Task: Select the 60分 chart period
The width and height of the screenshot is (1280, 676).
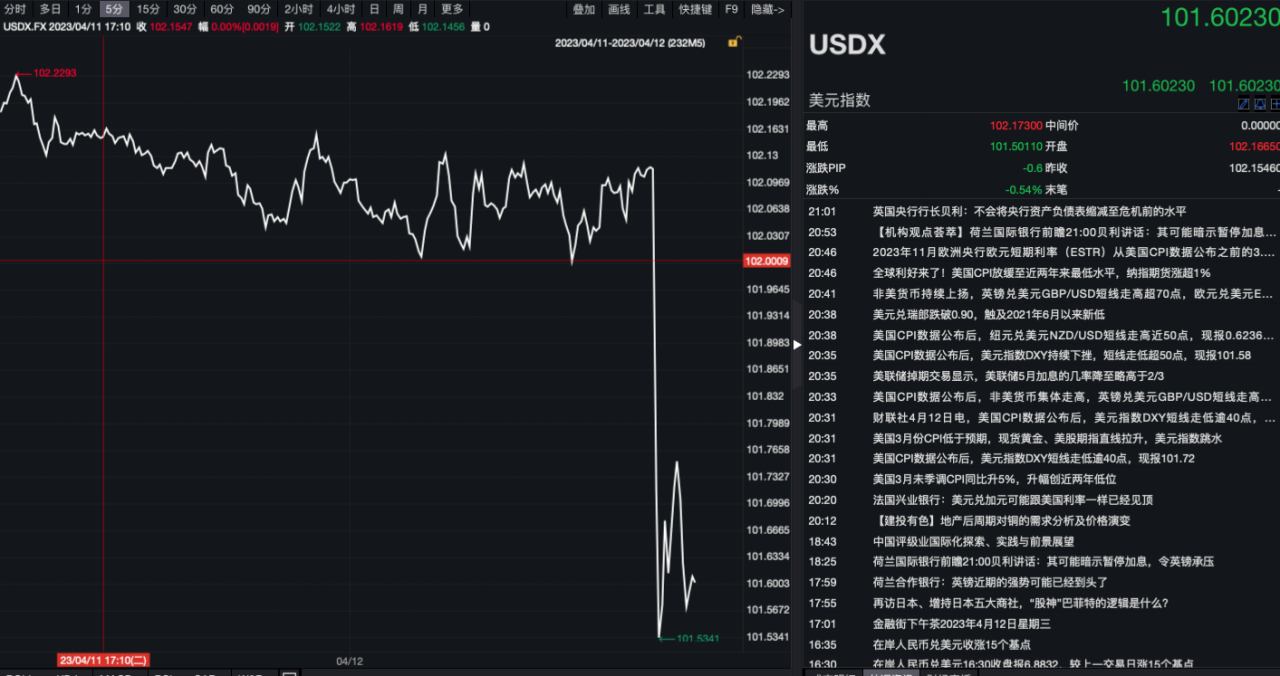Action: [222, 9]
